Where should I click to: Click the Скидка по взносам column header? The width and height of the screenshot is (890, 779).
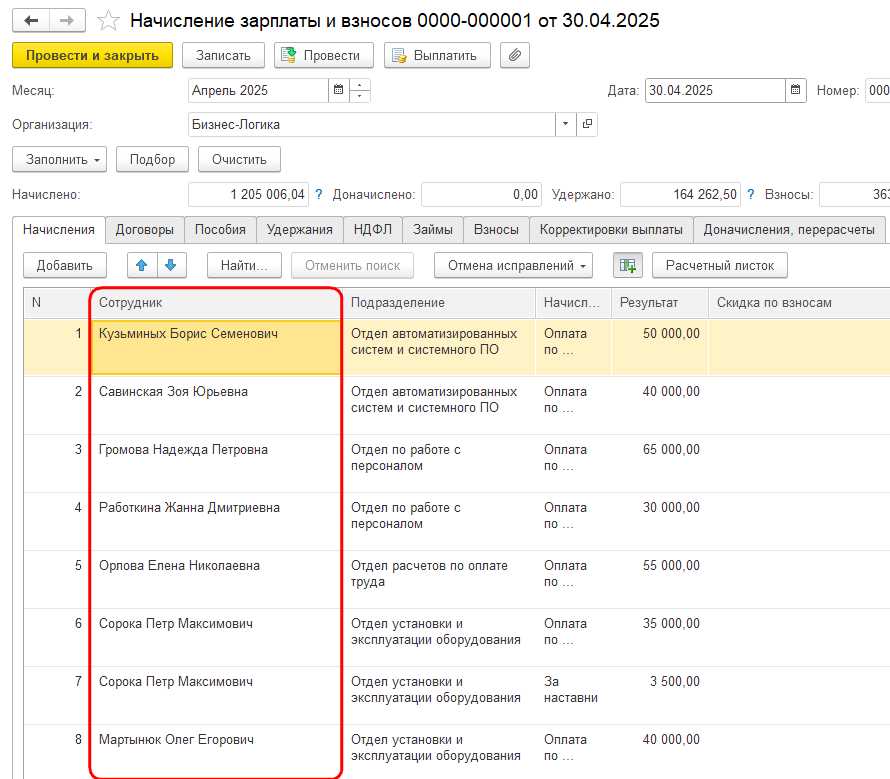point(799,303)
